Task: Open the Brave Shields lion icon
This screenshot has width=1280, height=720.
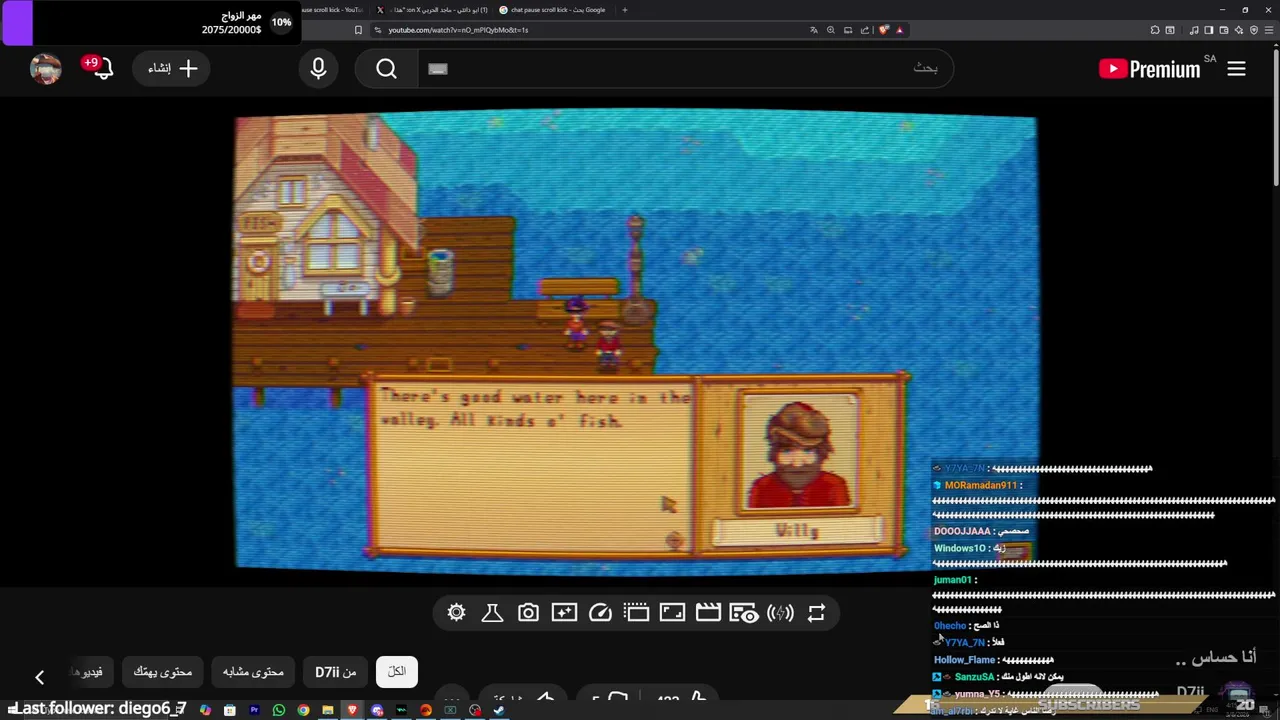Action: [884, 30]
